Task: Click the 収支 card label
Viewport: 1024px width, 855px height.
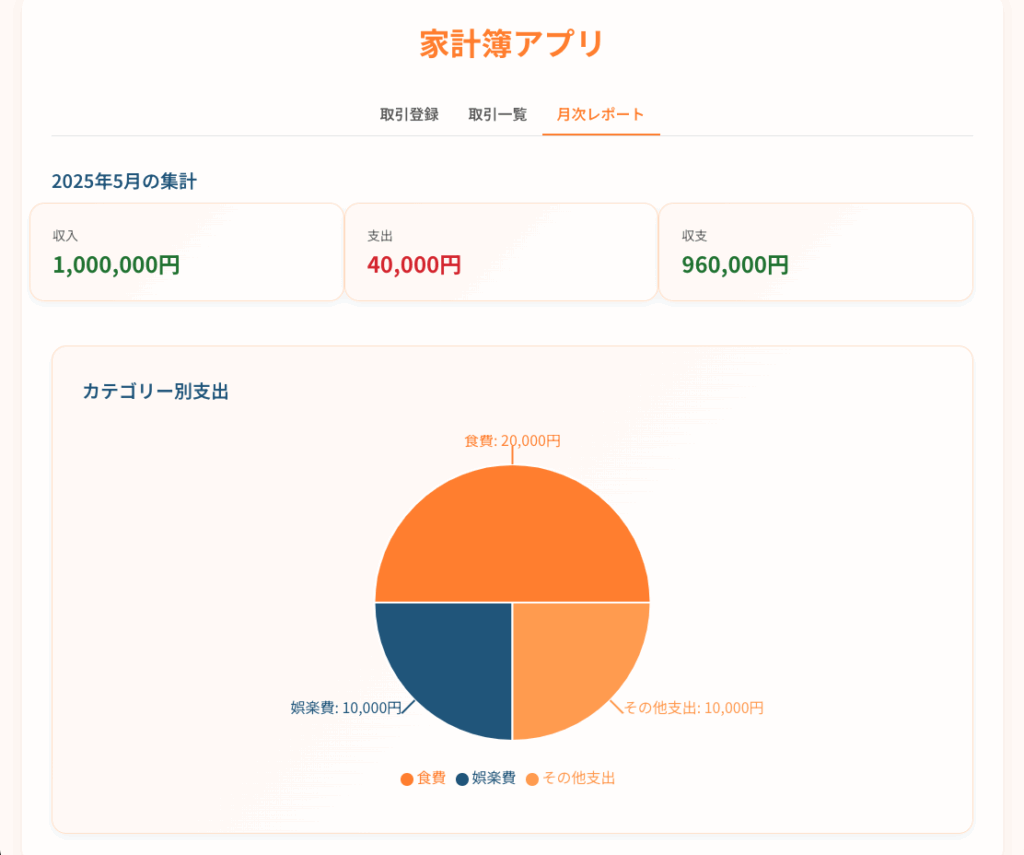Action: (694, 236)
